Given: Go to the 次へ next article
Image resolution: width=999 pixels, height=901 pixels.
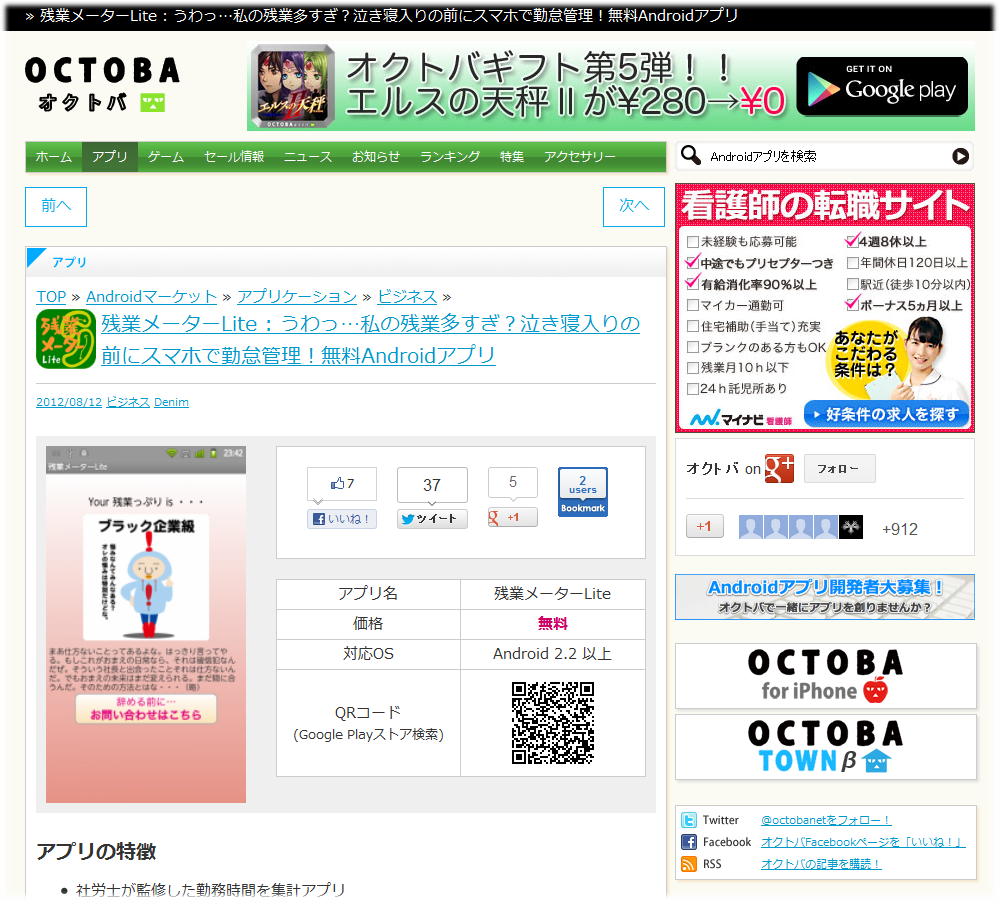Looking at the screenshot, I should pyautogui.click(x=634, y=207).
